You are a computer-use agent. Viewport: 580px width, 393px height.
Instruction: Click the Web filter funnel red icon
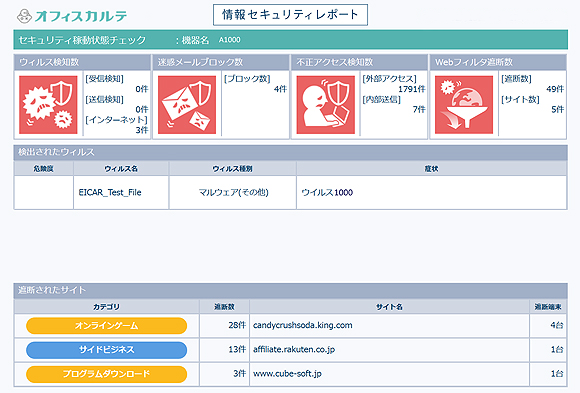click(464, 105)
